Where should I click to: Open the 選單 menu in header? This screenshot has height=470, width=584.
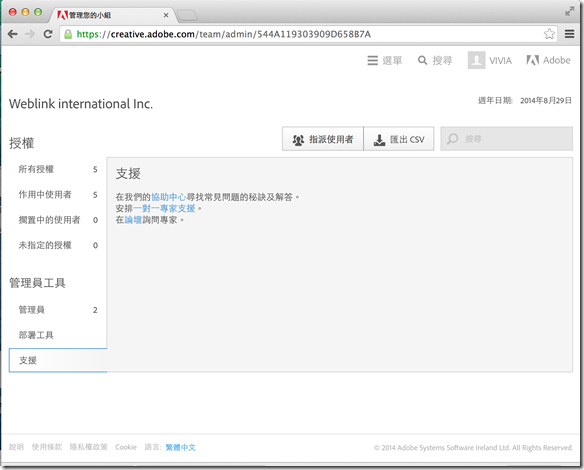click(x=385, y=60)
